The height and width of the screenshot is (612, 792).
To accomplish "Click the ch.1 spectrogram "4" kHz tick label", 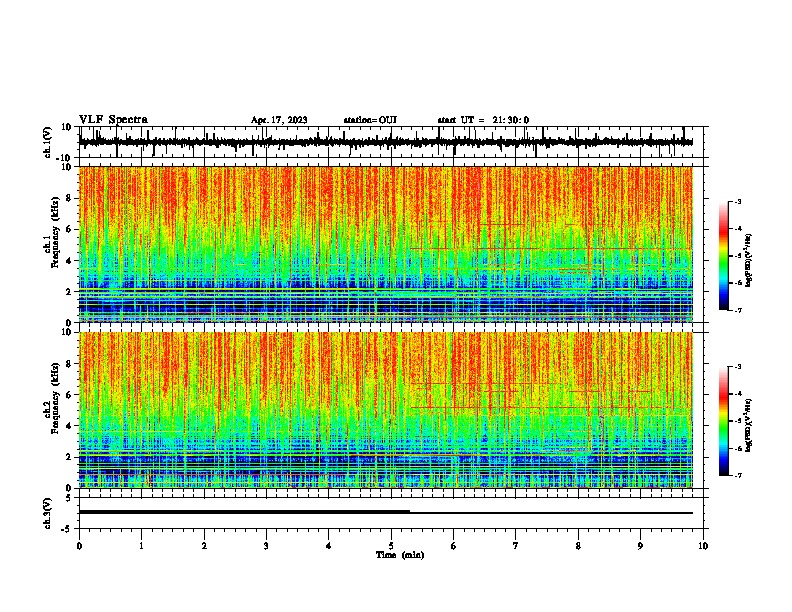I will pos(69,261).
